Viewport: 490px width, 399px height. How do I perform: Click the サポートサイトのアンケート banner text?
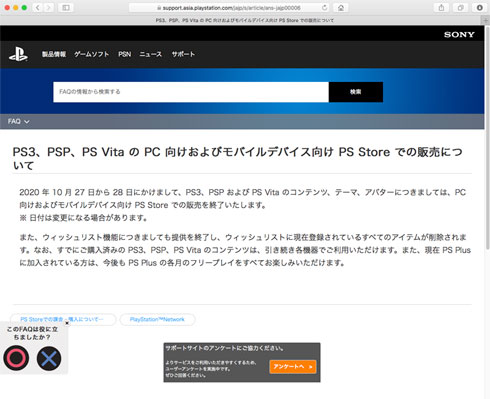pos(225,348)
